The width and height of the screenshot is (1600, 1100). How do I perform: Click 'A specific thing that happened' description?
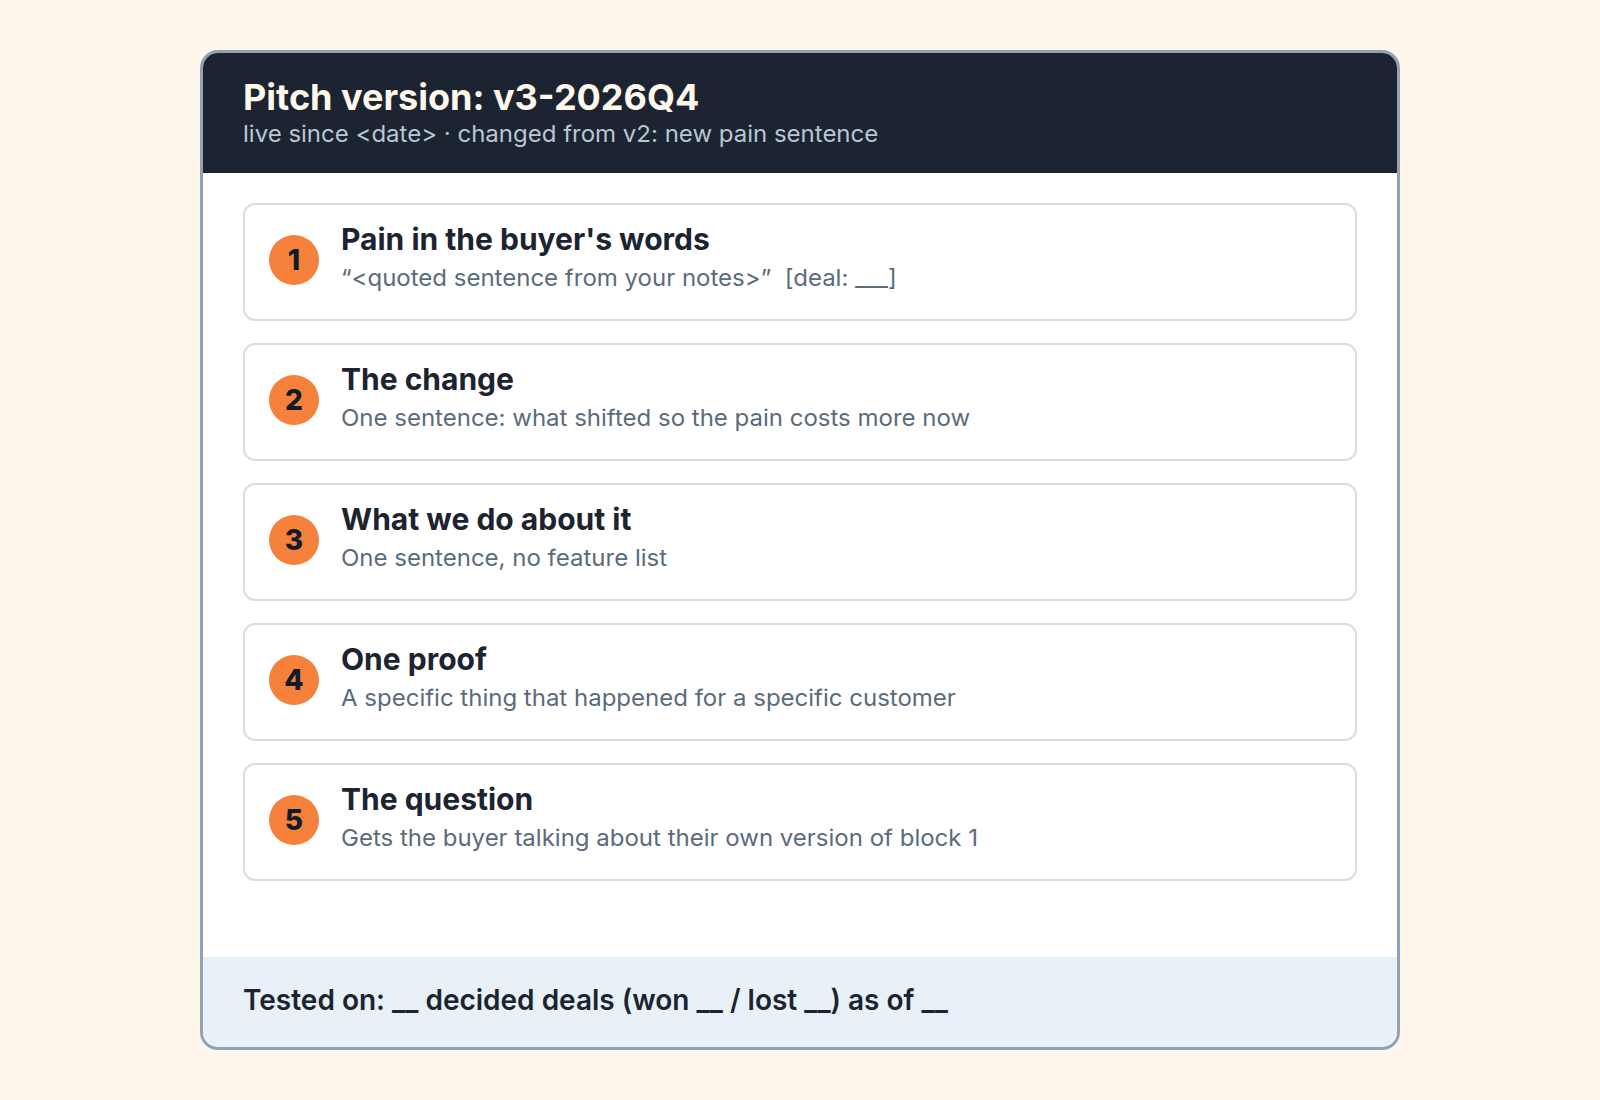pyautogui.click(x=648, y=698)
